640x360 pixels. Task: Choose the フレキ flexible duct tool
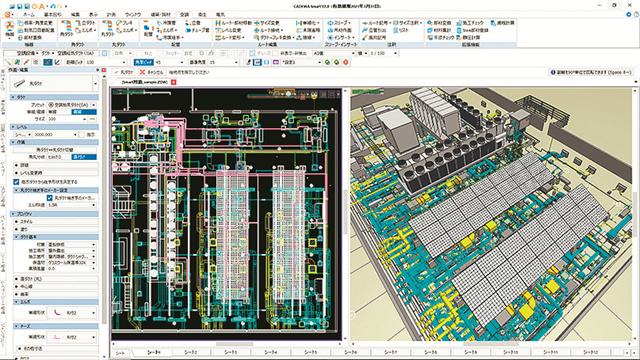[x=124, y=23]
